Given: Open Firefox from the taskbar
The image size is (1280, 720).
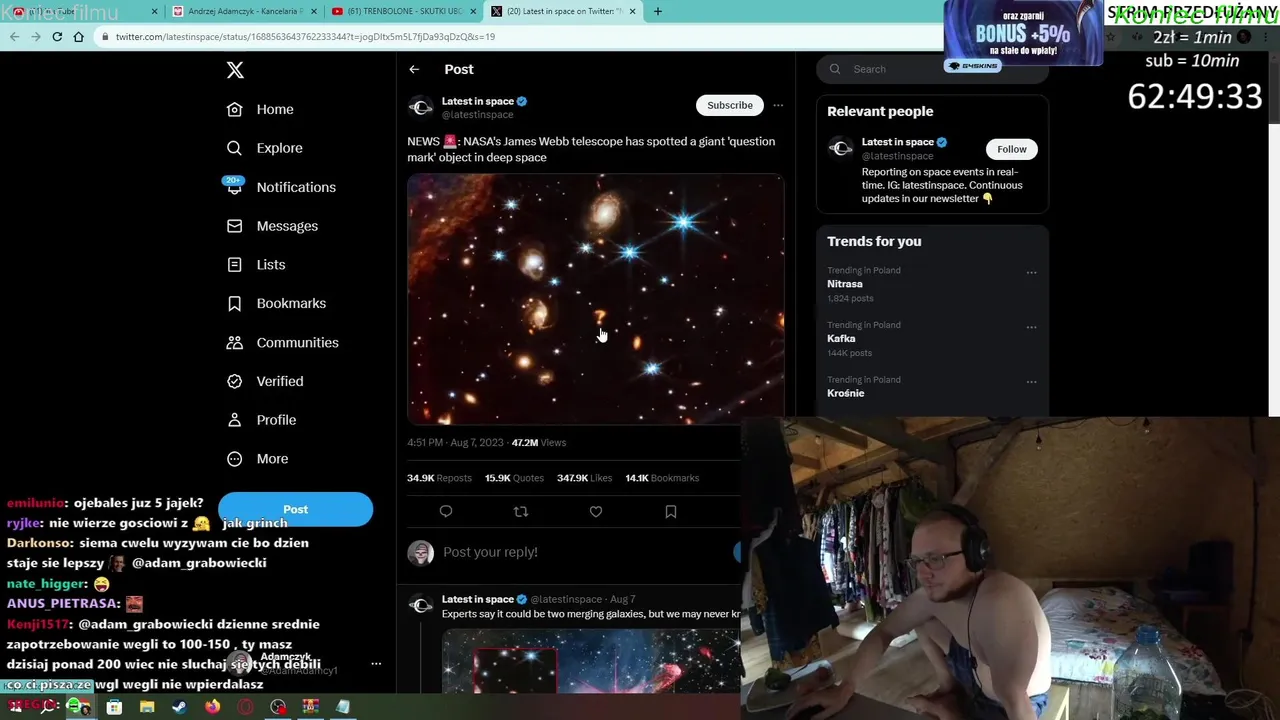Looking at the screenshot, I should point(212,707).
